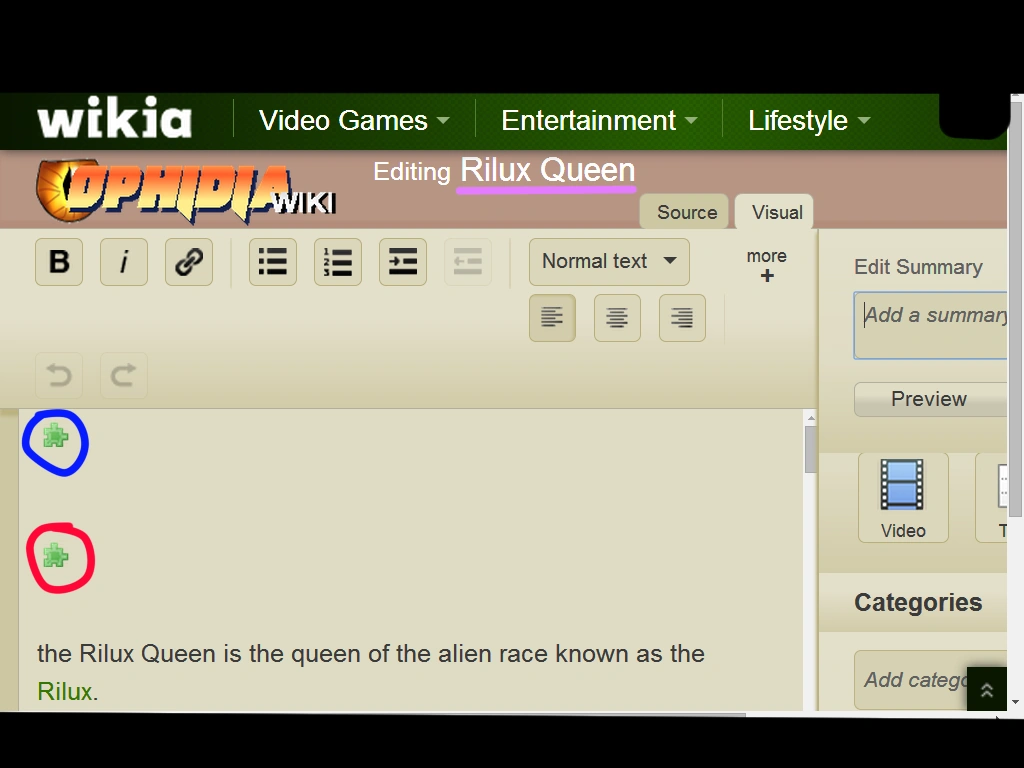Select the blue-circled template puzzle icon
Viewport: 1024px width, 768px height.
click(55, 440)
